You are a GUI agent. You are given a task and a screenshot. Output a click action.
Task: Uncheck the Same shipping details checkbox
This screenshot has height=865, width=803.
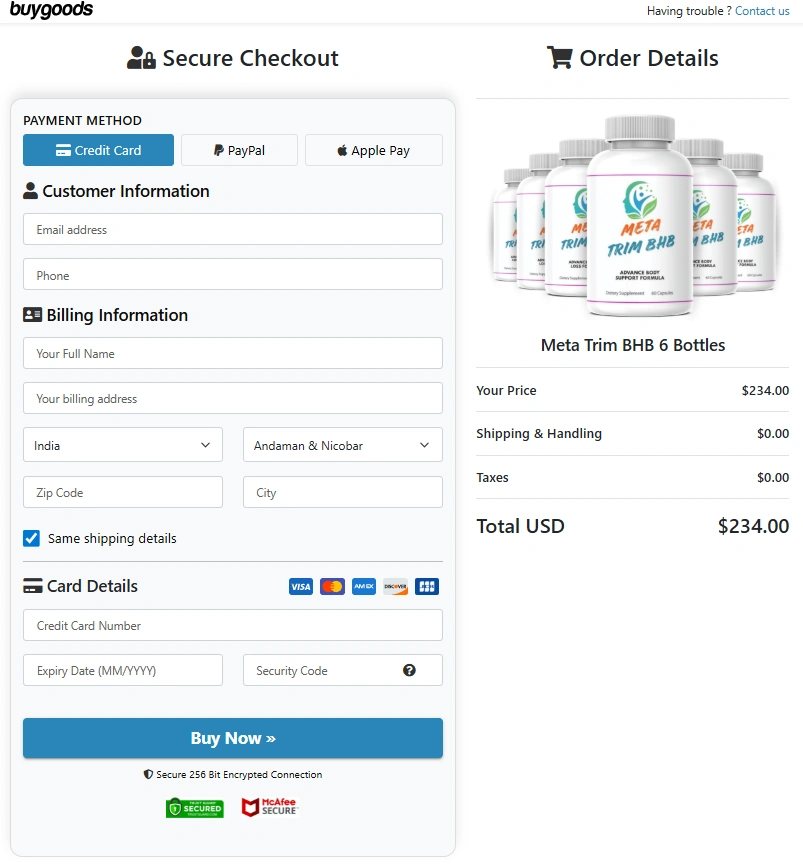pos(32,539)
